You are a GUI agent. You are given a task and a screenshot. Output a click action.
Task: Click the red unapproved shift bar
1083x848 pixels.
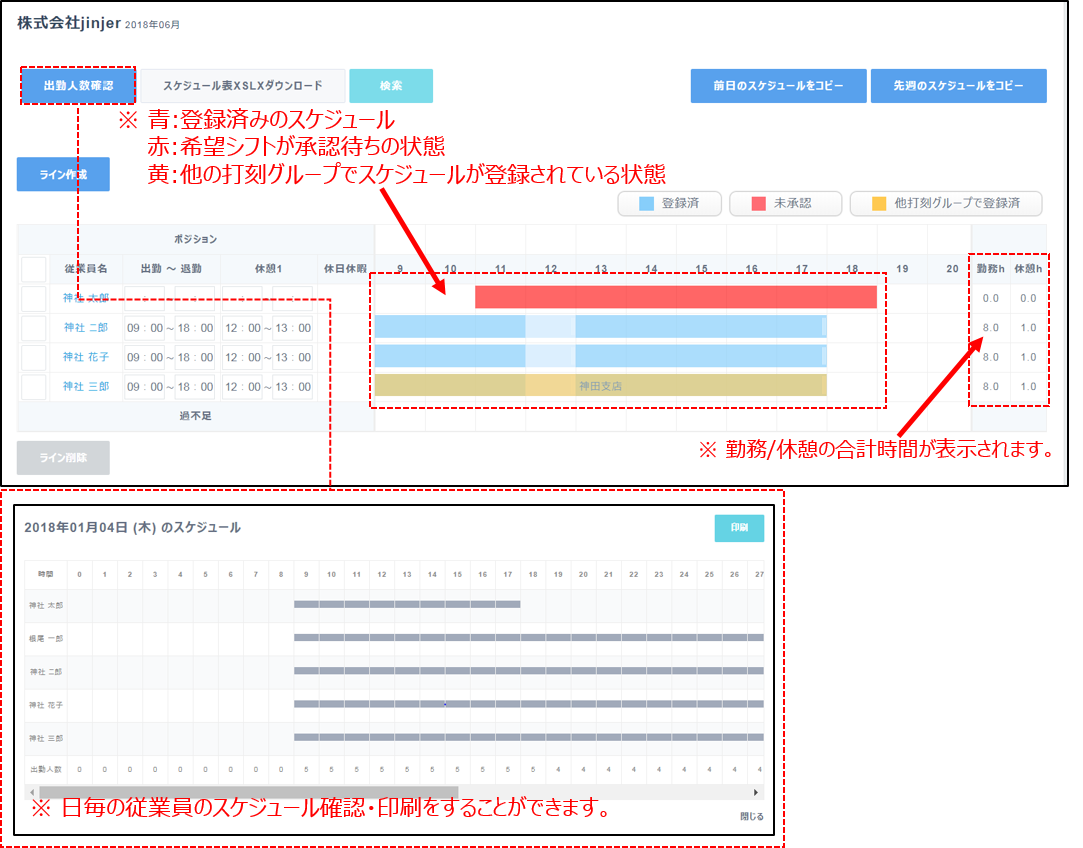coord(675,297)
